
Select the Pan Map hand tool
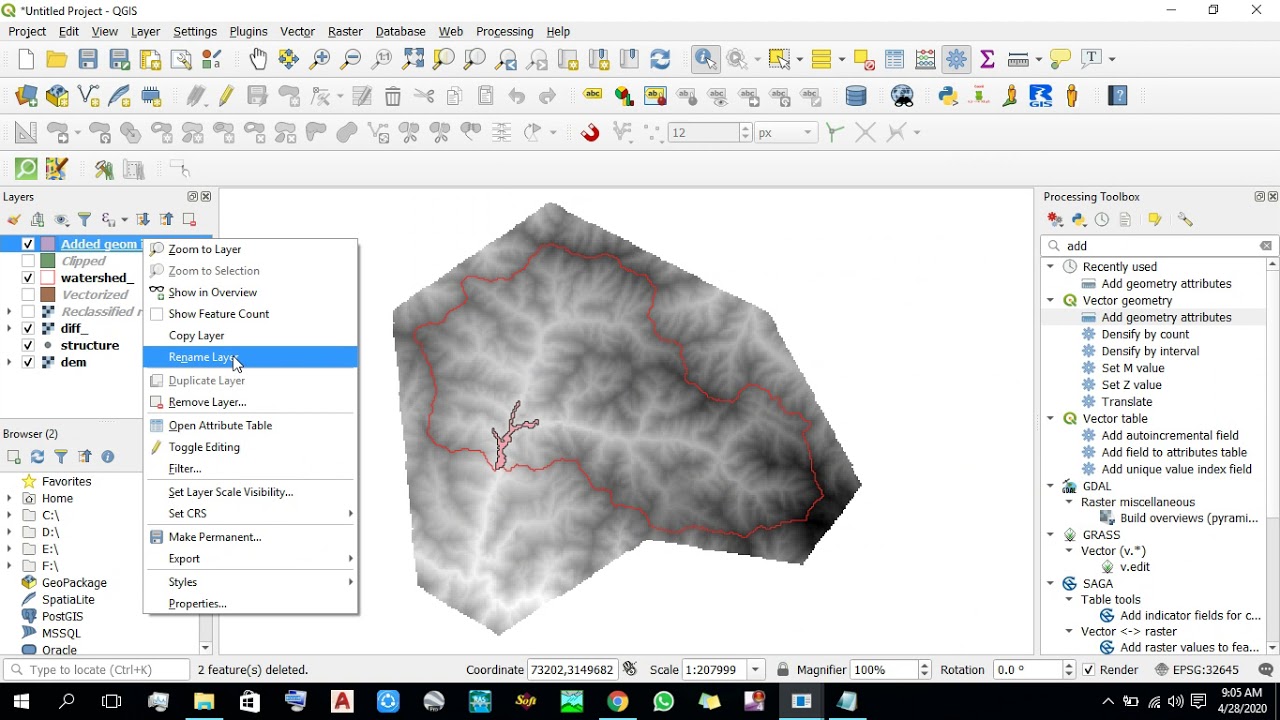click(258, 59)
